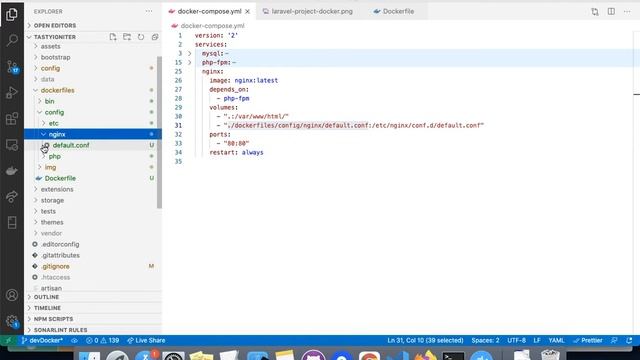Image resolution: width=640 pixels, height=360 pixels.
Task: Open .editorconfig file
Action: [x=93, y=244]
